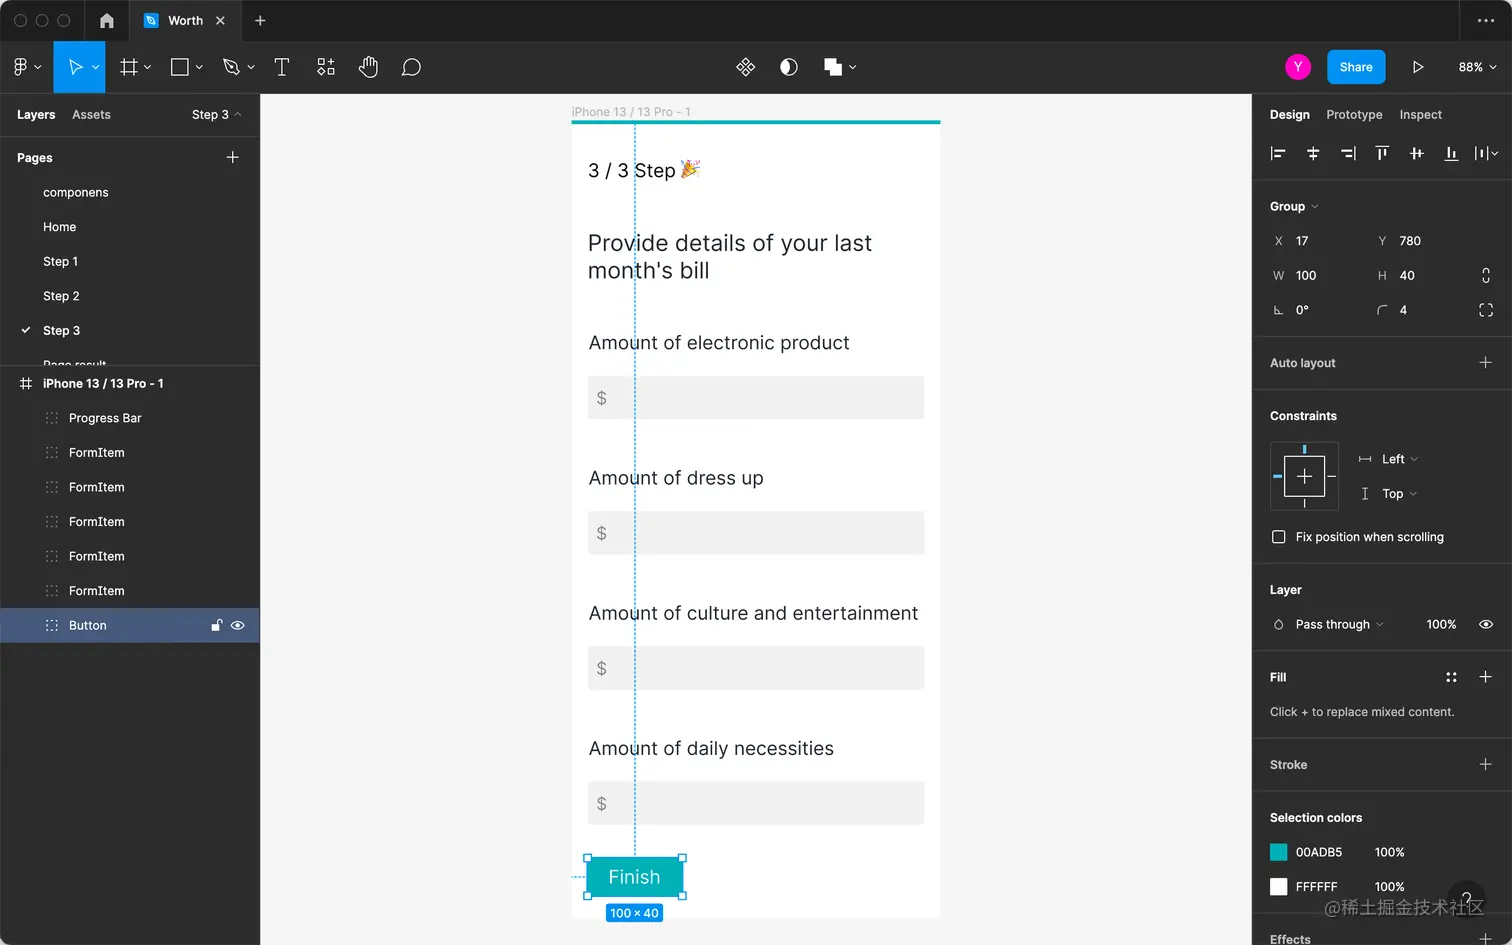The height and width of the screenshot is (945, 1512).
Task: Open a new tab with plus icon
Action: pyautogui.click(x=260, y=20)
